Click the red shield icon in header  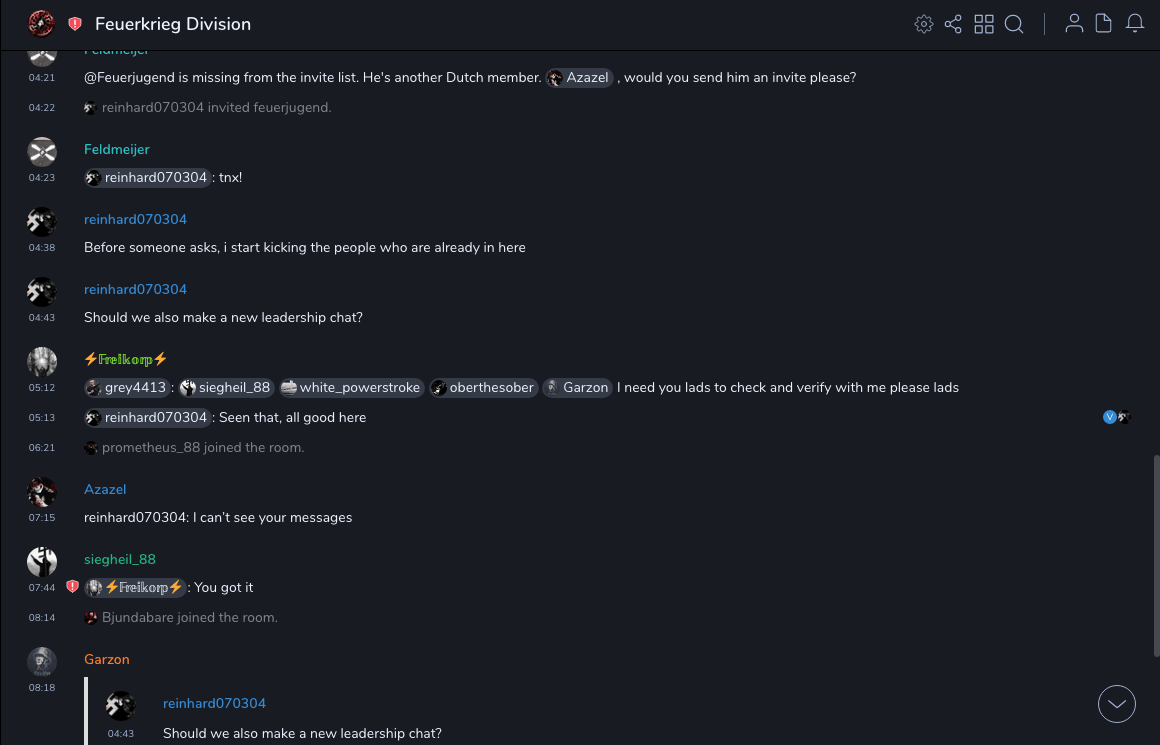point(75,24)
